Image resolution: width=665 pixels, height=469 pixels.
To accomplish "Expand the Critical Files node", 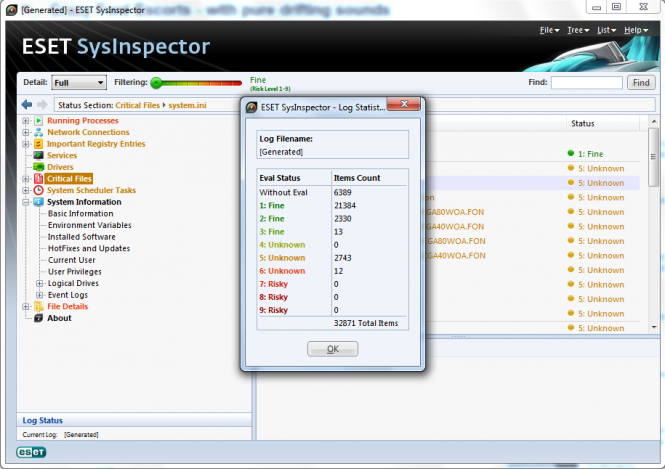I will (x=26, y=179).
